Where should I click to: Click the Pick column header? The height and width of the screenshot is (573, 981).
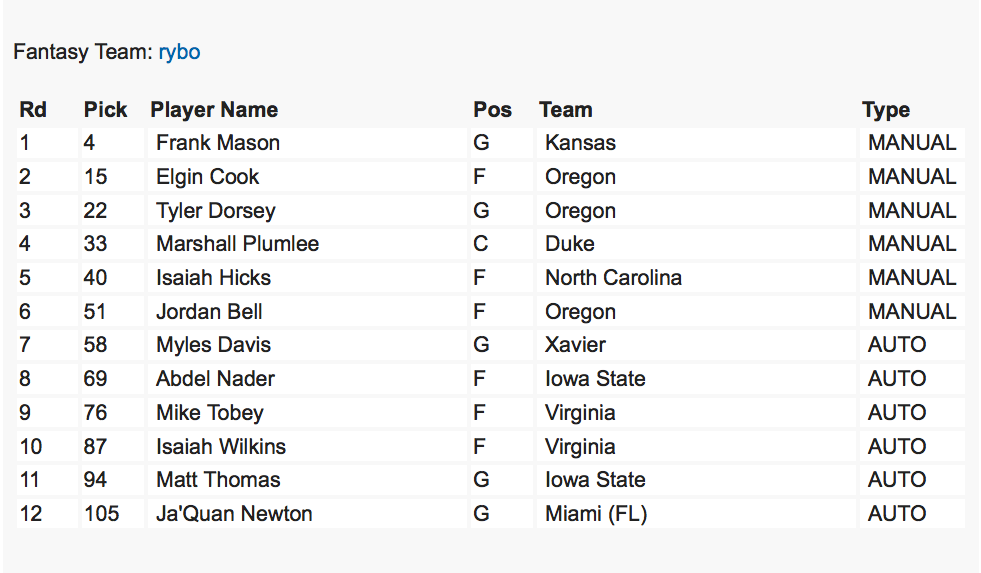click(105, 110)
